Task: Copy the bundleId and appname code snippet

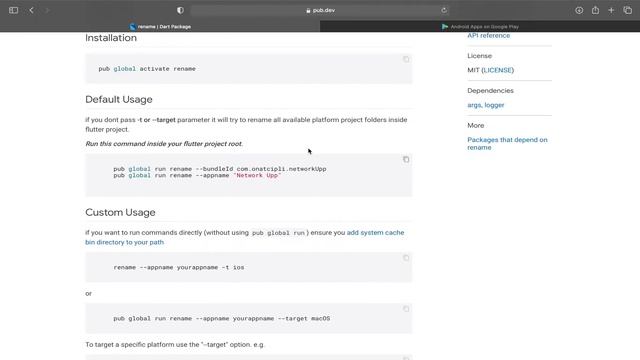Action: coord(406,159)
